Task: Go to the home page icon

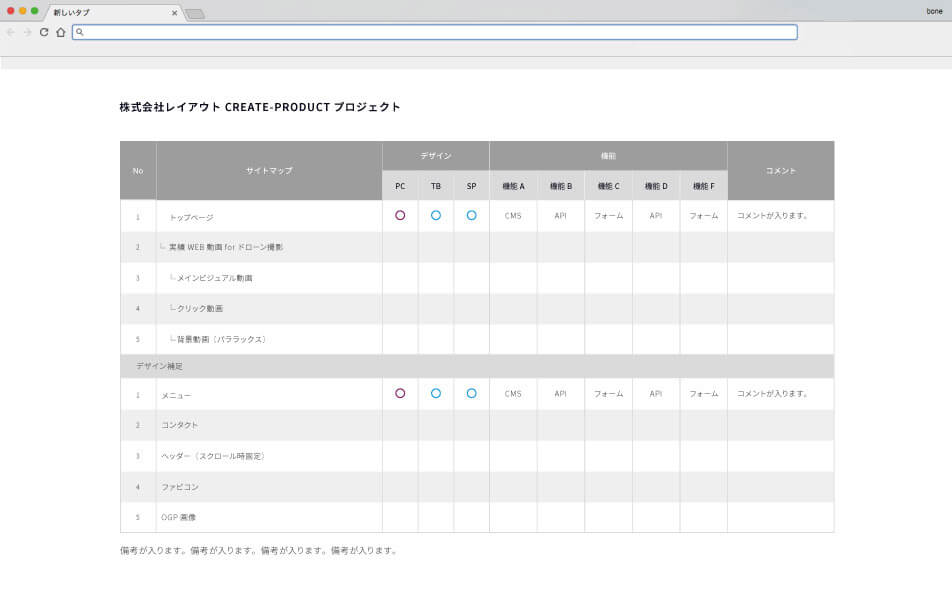Action: tap(61, 32)
